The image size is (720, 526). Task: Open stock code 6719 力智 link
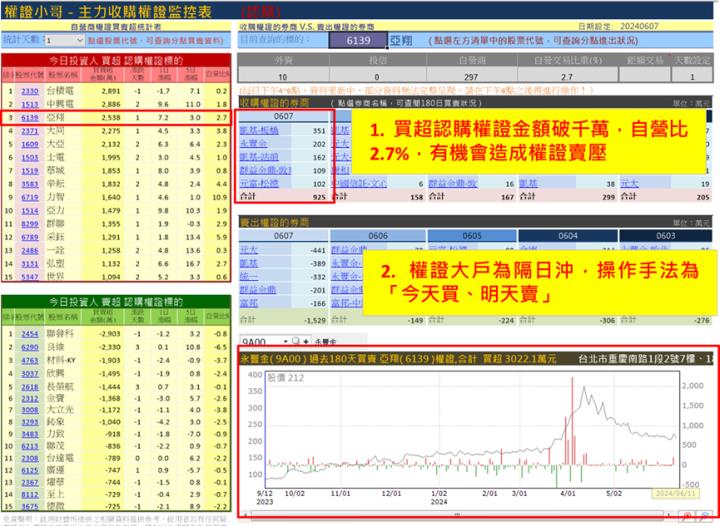click(30, 197)
